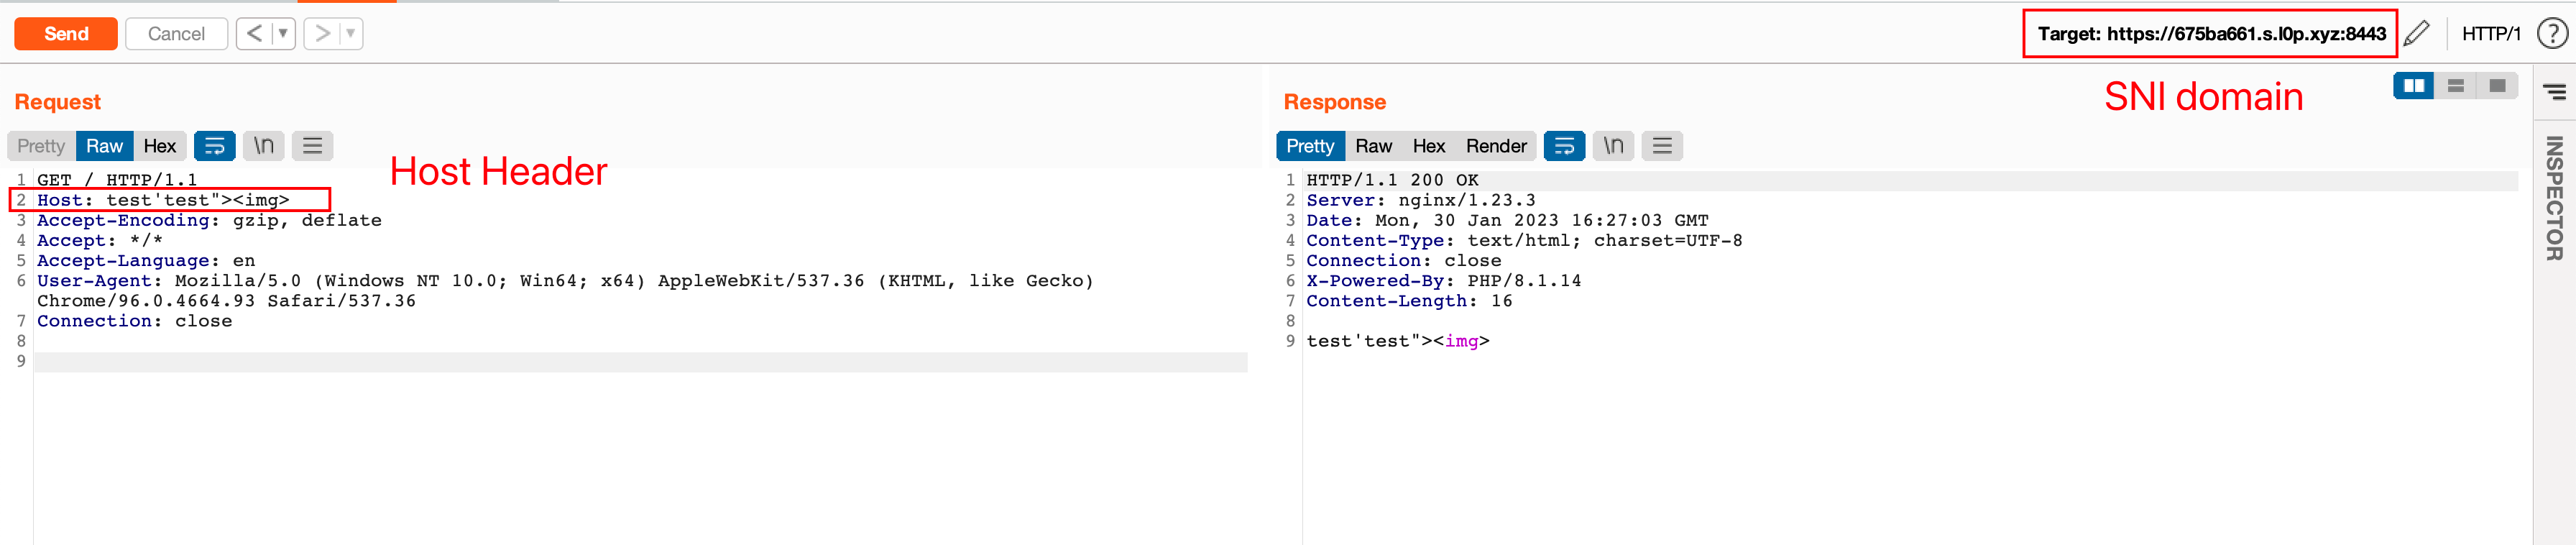Image resolution: width=2576 pixels, height=545 pixels.
Task: Open the Response panel options menu icon
Action: click(1663, 146)
